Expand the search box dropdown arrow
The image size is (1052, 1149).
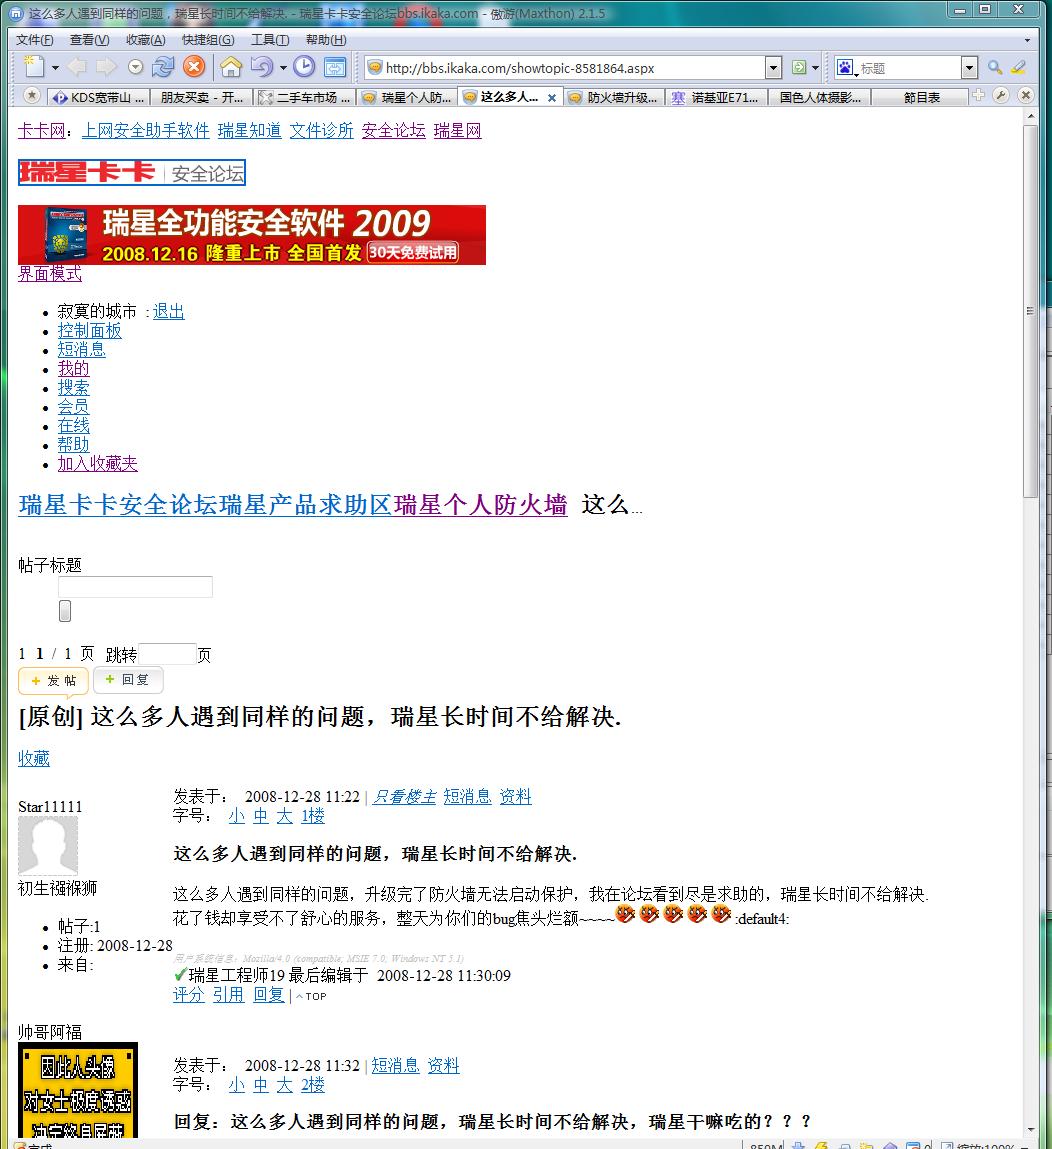[x=969, y=68]
